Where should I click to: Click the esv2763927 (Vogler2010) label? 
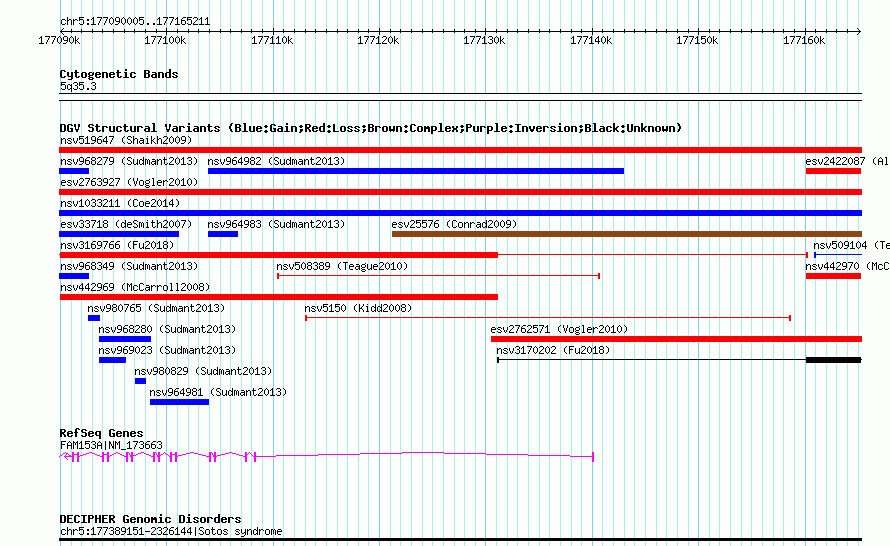click(129, 182)
